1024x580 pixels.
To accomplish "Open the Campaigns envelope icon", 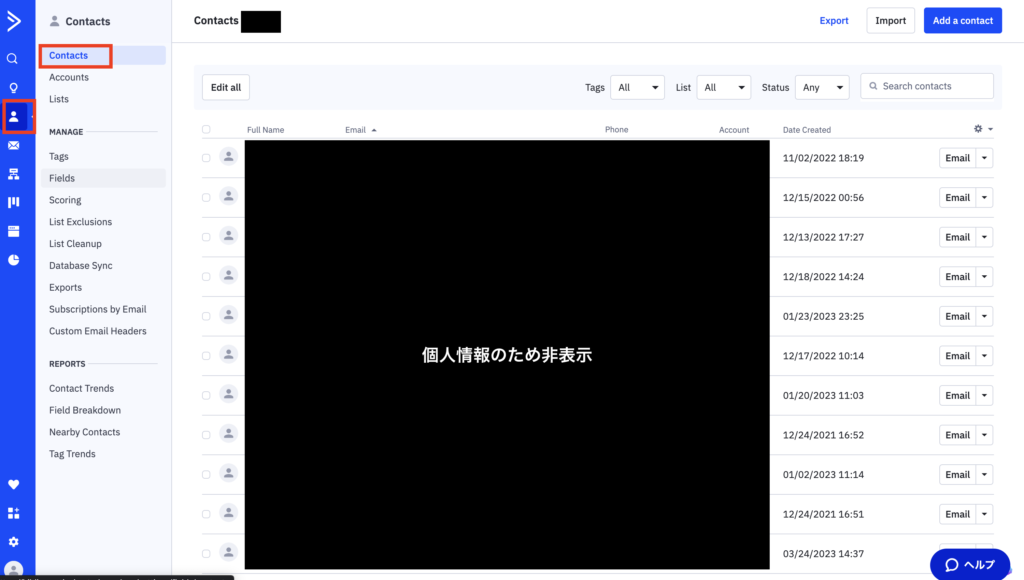I will click(14, 146).
